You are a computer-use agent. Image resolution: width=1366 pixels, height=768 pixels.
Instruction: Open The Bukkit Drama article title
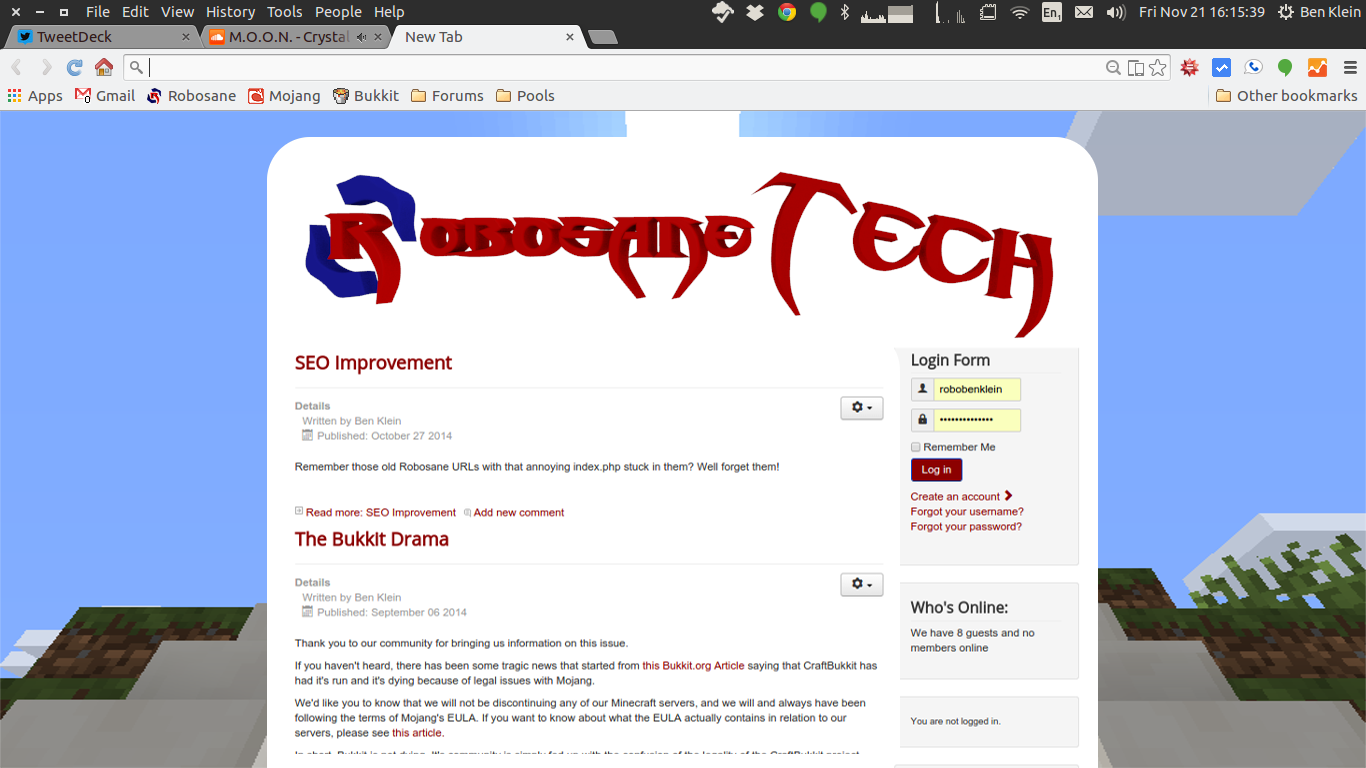pos(371,539)
